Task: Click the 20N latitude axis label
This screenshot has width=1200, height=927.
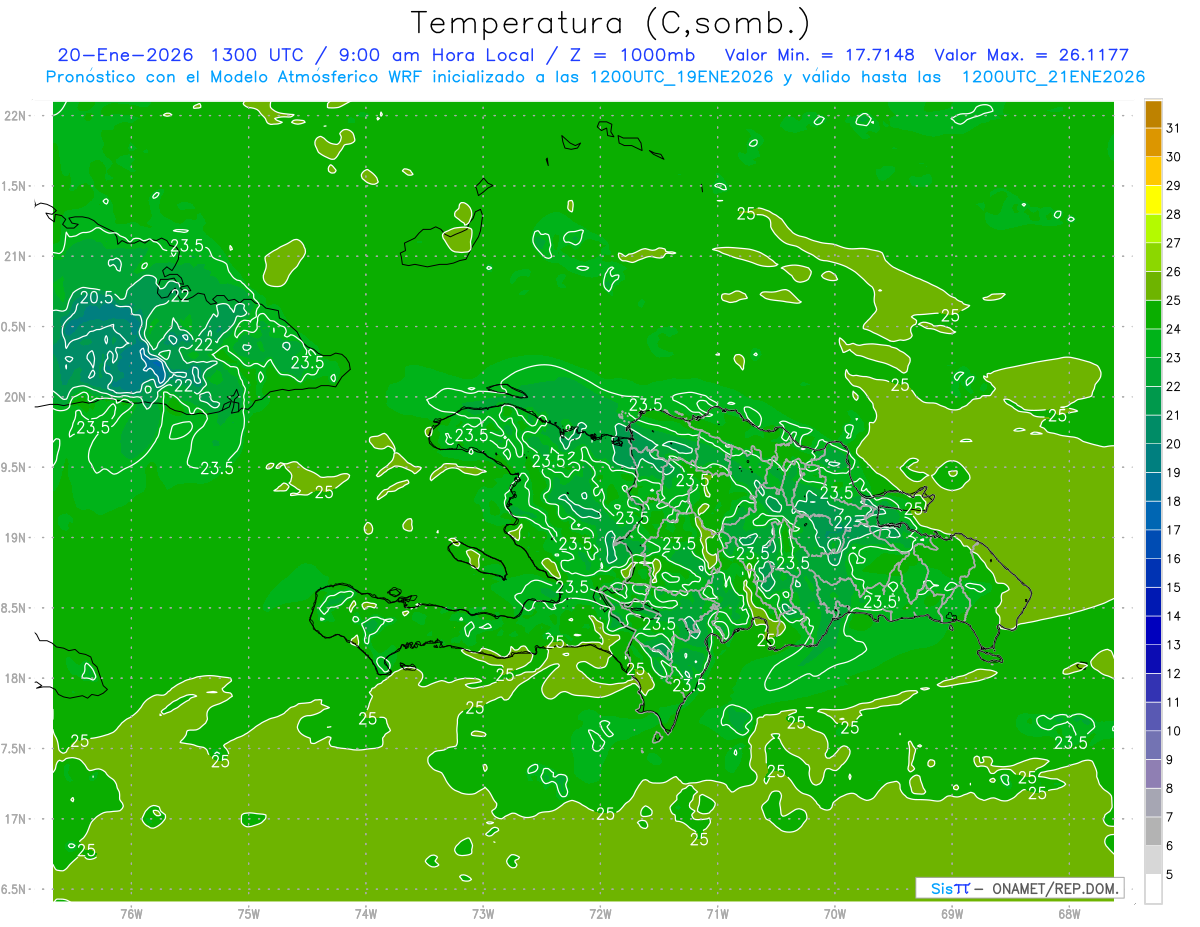Action: tap(16, 397)
